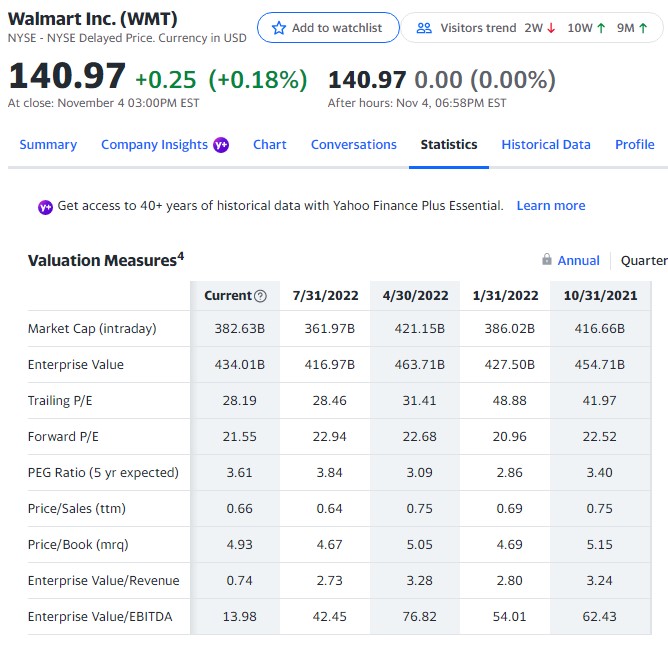668x652 pixels.
Task: Click the +0.25 (+0.18%) price change
Action: pyautogui.click(x=221, y=80)
